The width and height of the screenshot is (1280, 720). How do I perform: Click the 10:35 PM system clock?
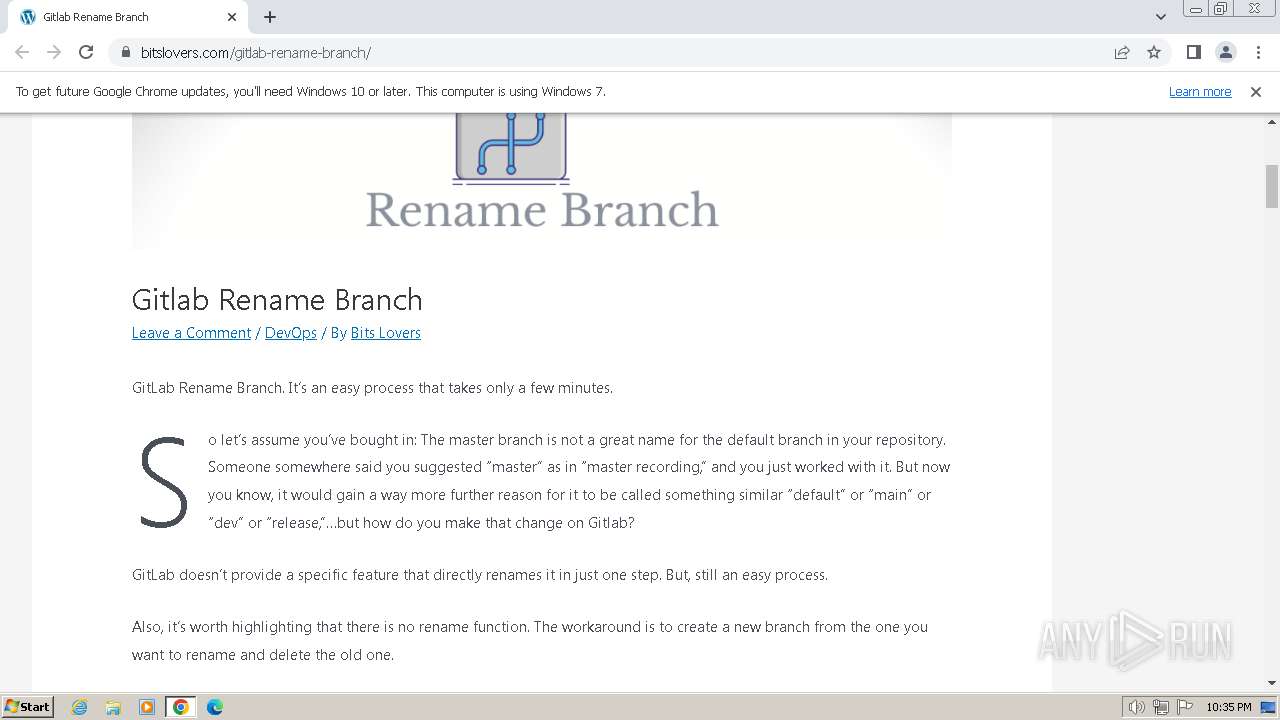point(1228,707)
